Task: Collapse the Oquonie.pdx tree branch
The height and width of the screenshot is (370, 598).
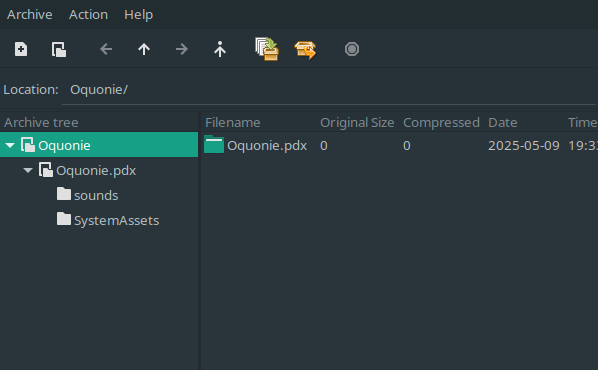Action: (x=28, y=170)
